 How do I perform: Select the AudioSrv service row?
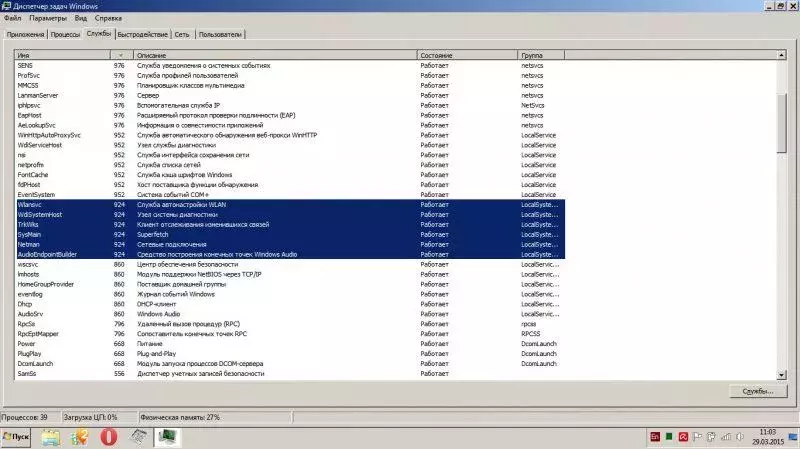click(x=290, y=314)
